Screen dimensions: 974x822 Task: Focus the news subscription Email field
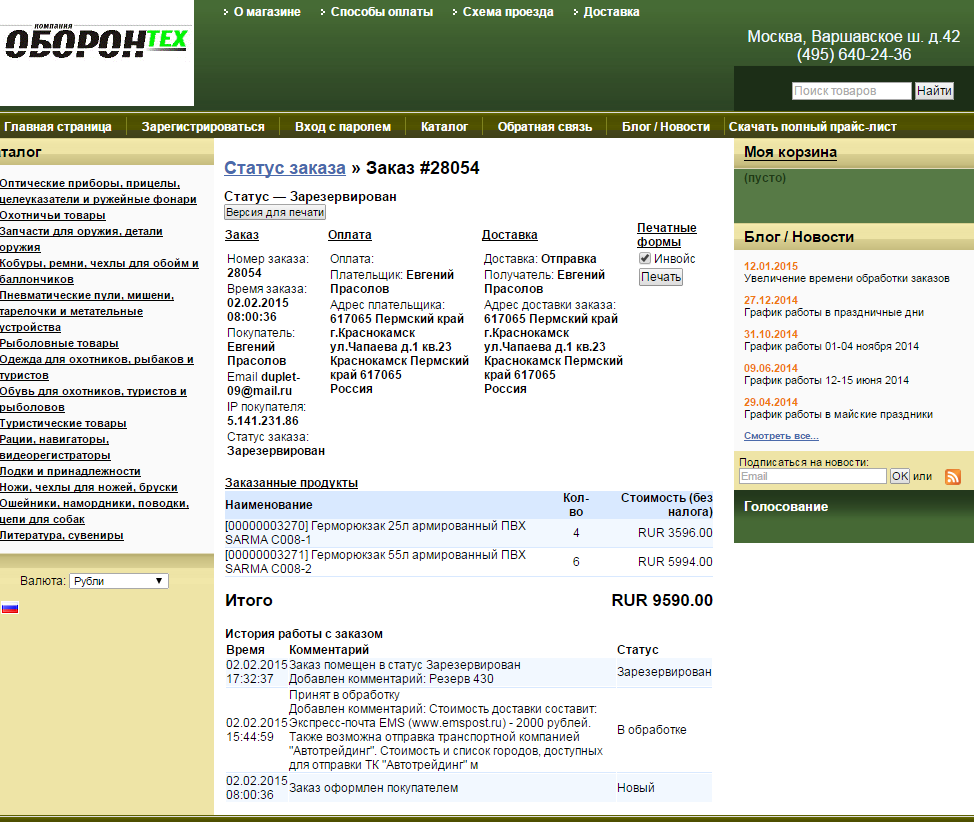812,476
